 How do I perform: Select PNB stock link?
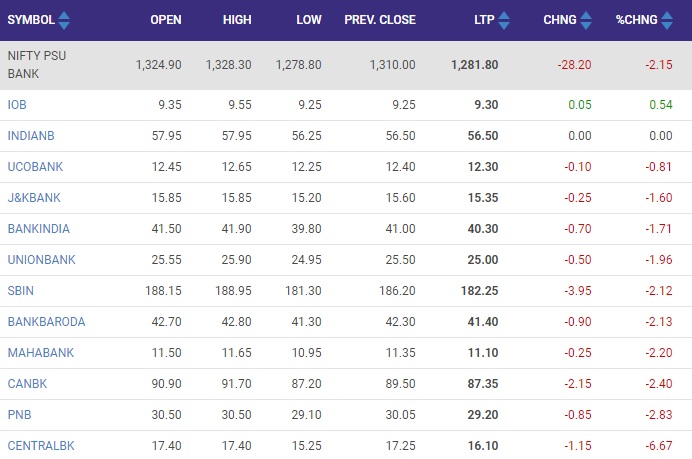(x=19, y=414)
